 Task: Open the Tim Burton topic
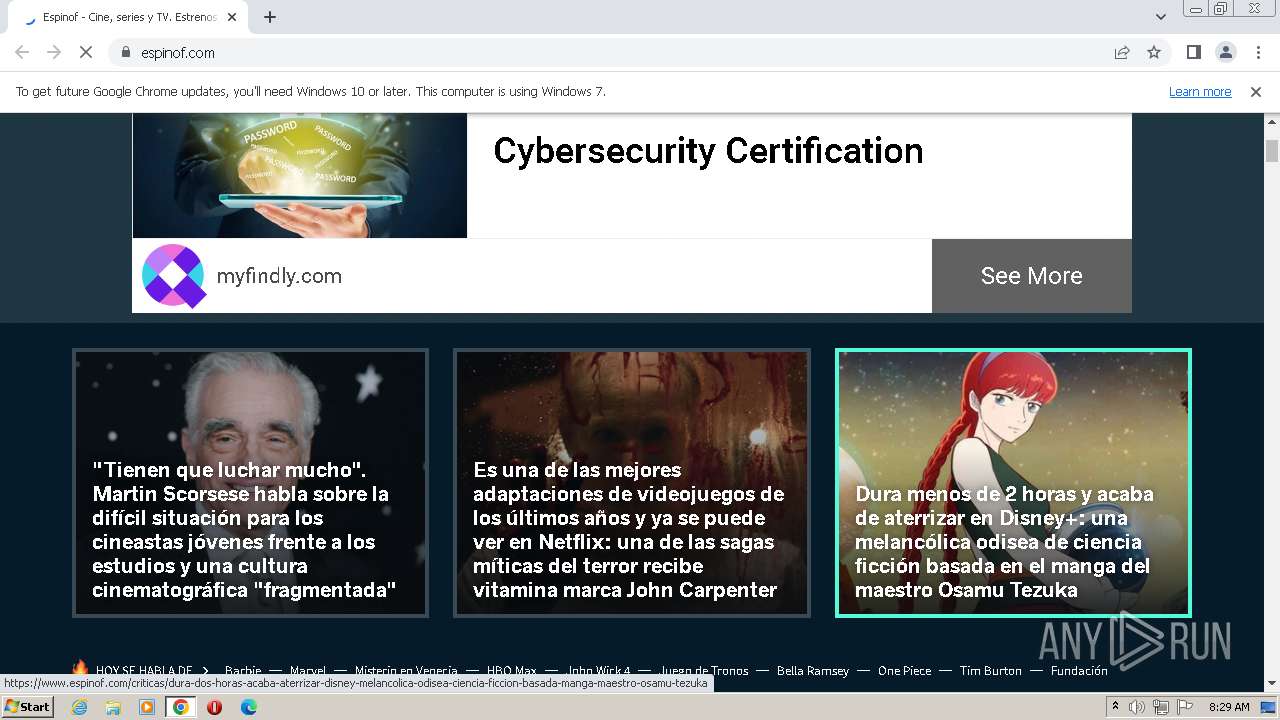991,671
